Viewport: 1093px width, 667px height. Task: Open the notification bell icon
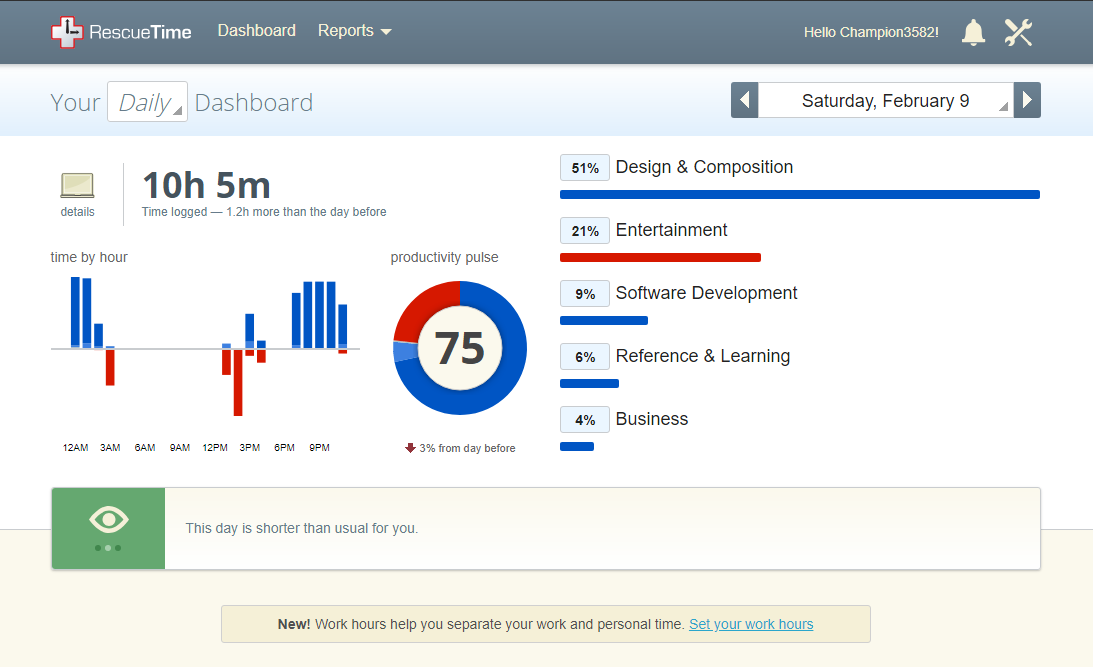(x=973, y=32)
